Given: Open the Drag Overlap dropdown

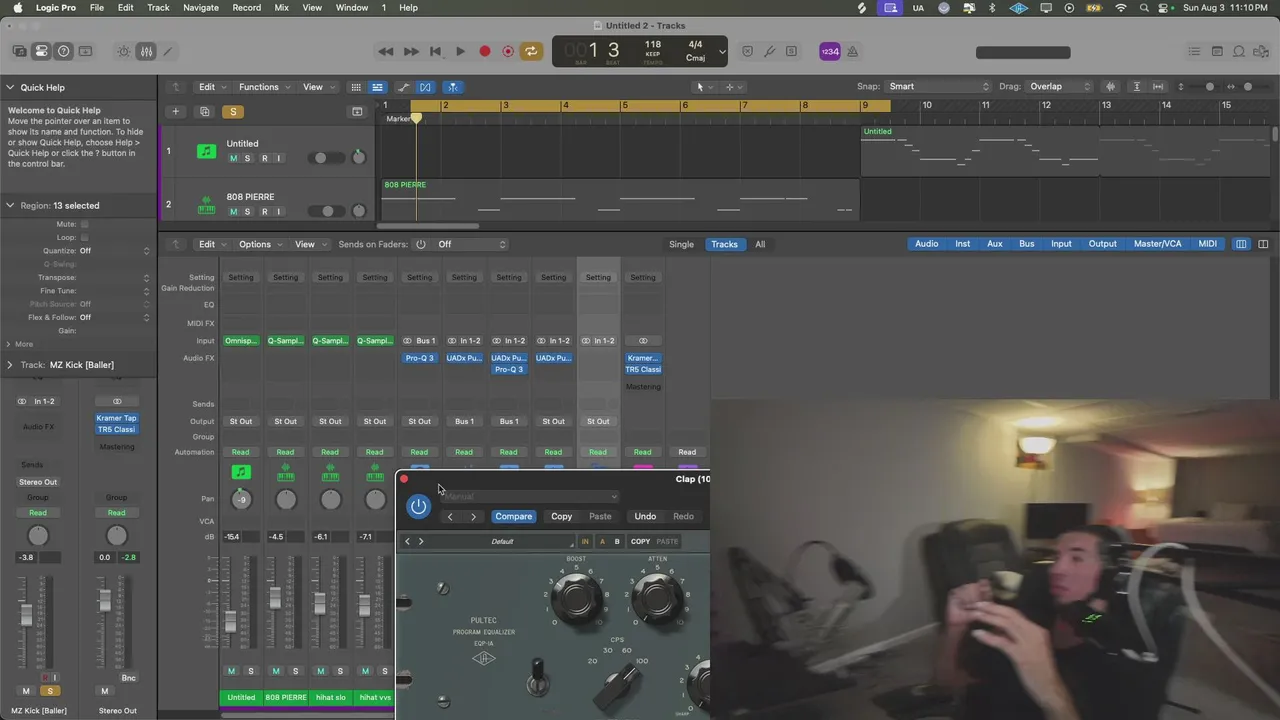Looking at the screenshot, I should point(1059,87).
